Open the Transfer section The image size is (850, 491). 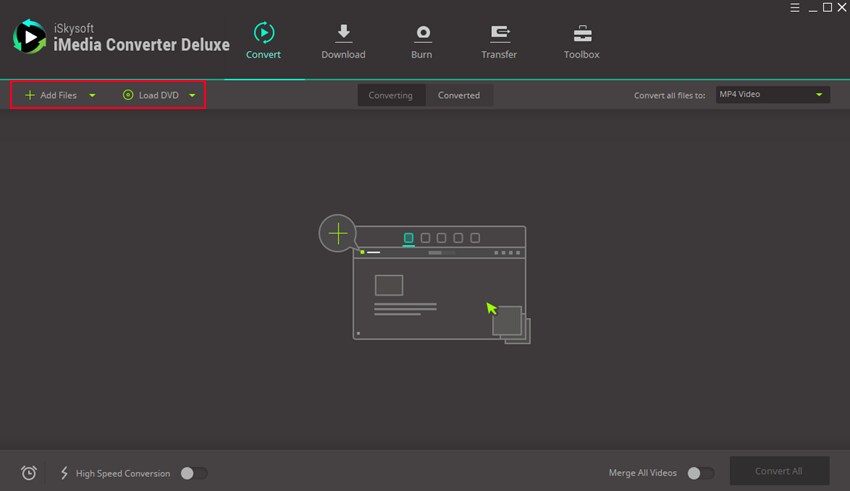(x=499, y=42)
